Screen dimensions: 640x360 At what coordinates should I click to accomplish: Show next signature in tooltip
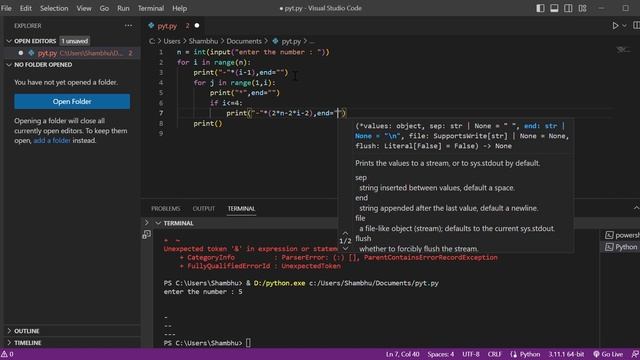coord(345,249)
